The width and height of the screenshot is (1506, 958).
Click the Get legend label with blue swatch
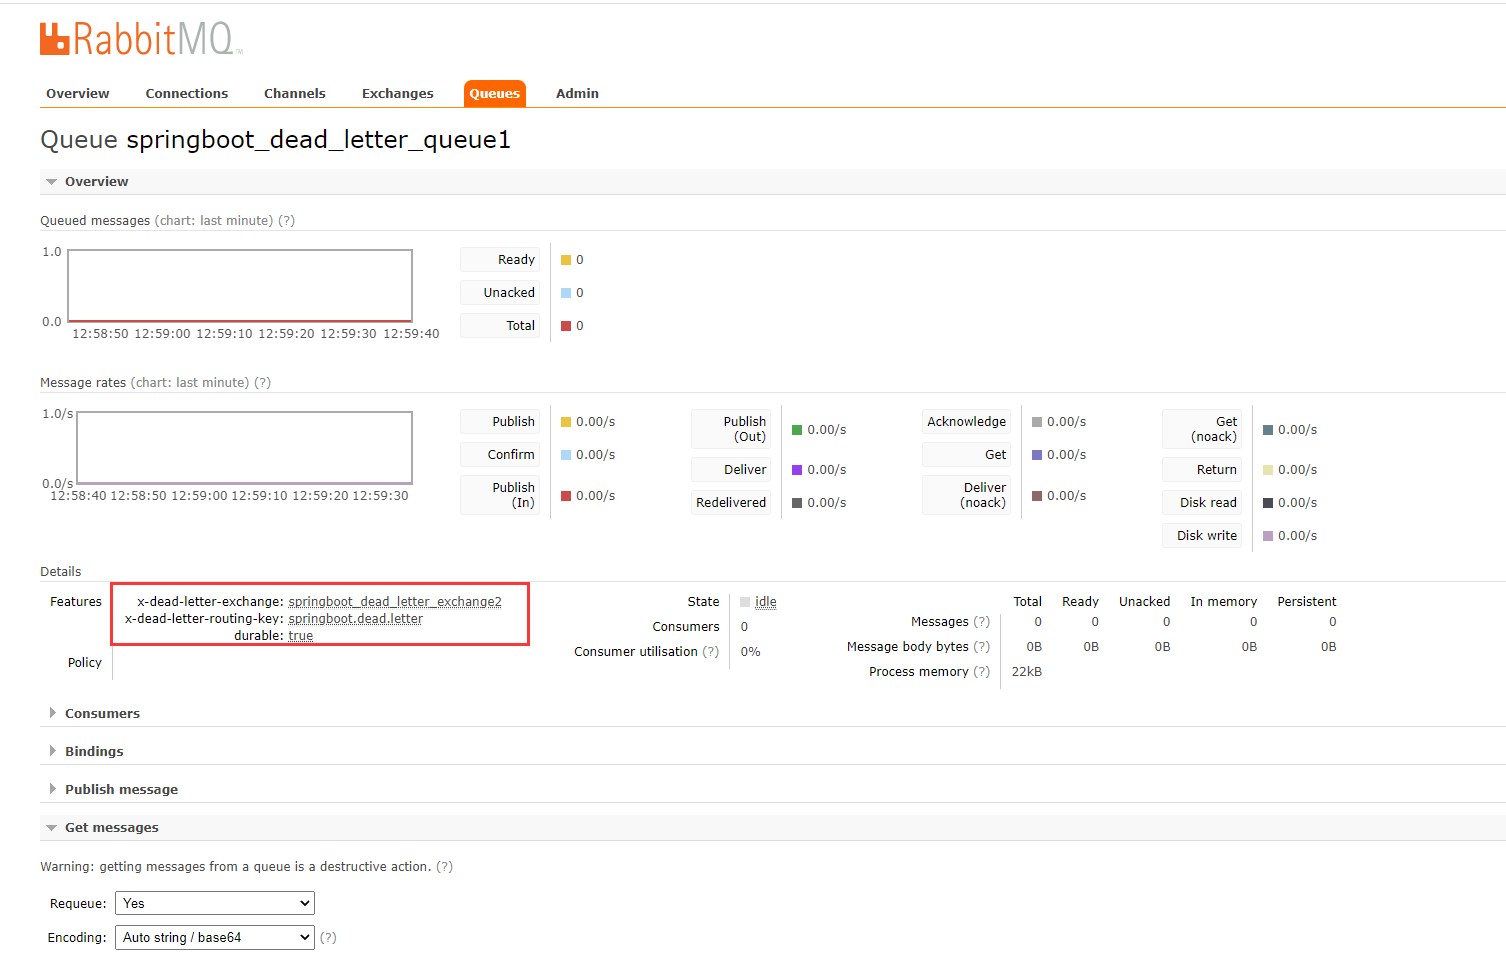[966, 454]
